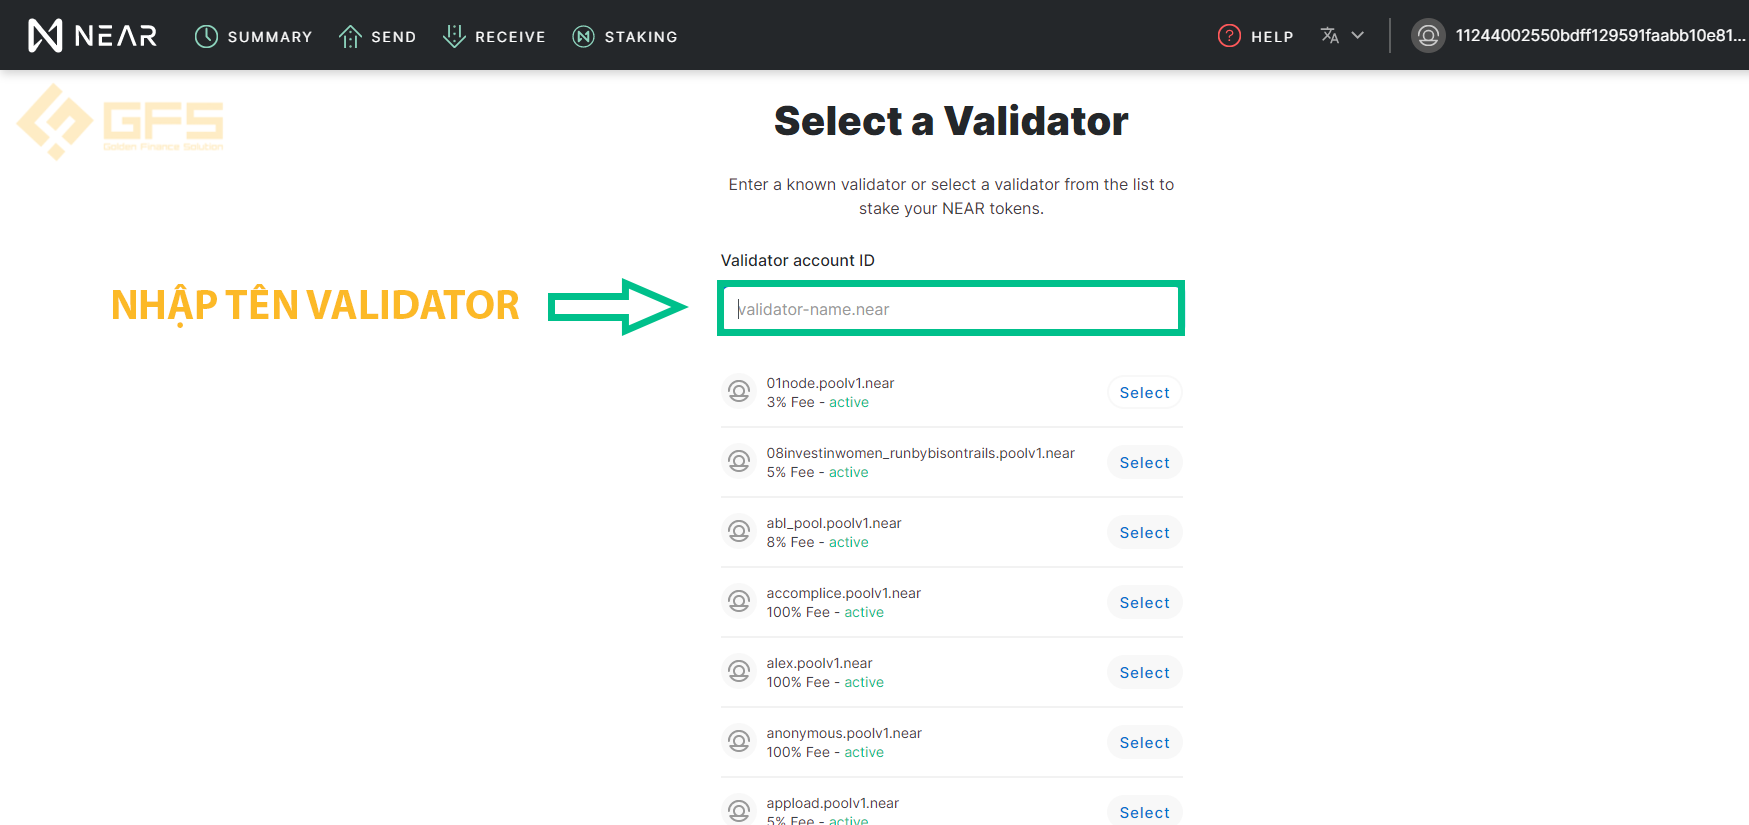Click avatar icon of abl_pool.poolv1.near

pos(739,531)
